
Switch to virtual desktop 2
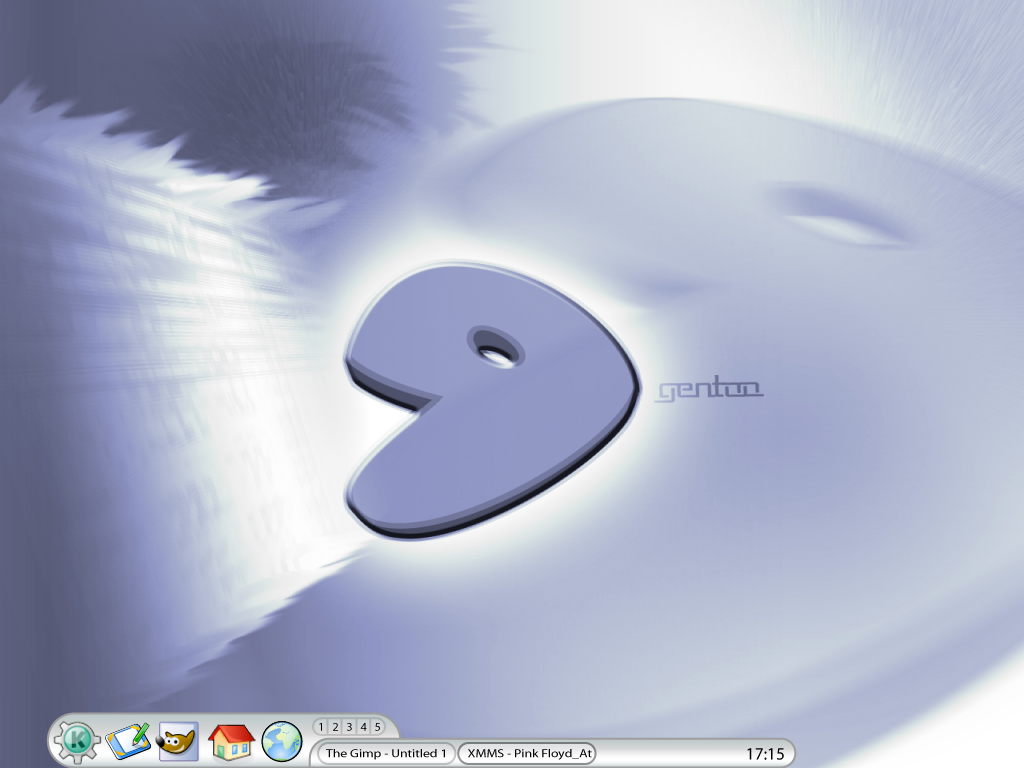[335, 727]
